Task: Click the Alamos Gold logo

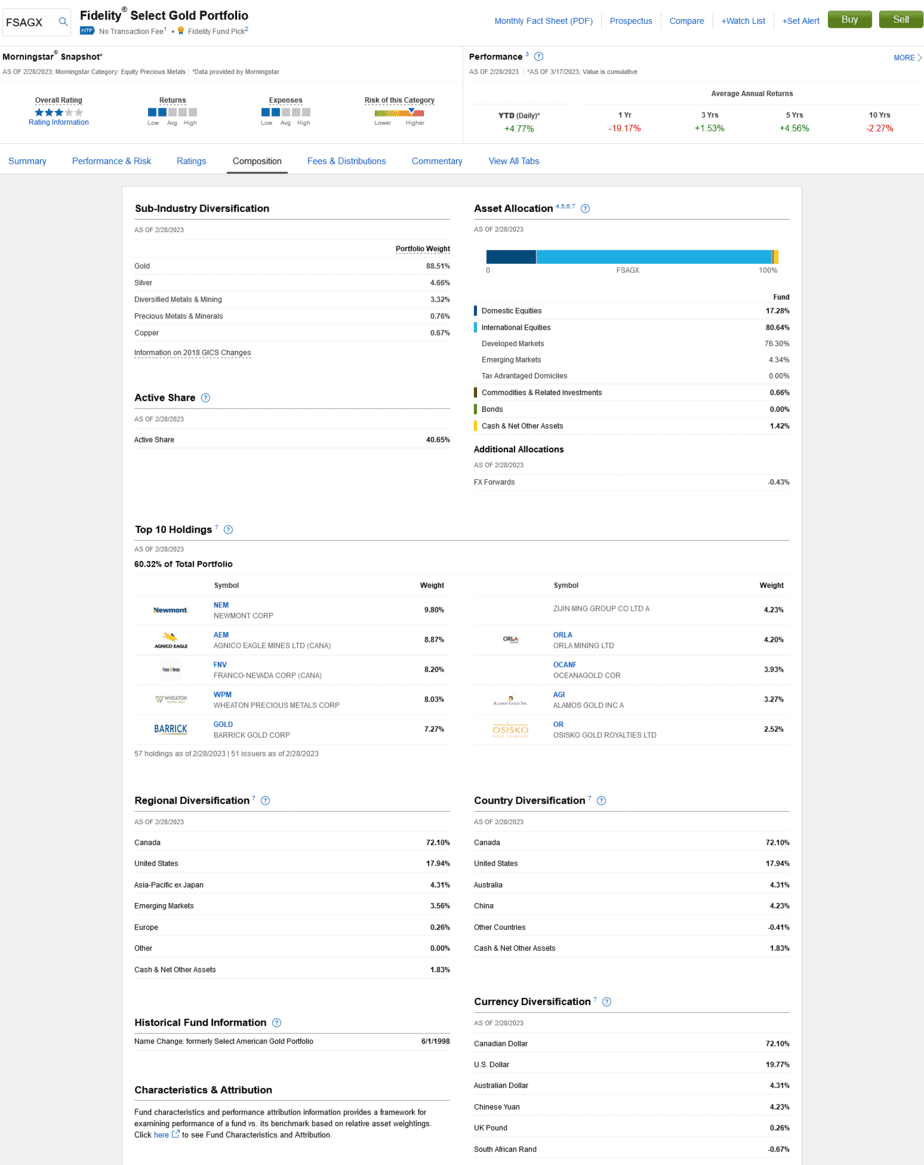Action: pyautogui.click(x=510, y=700)
